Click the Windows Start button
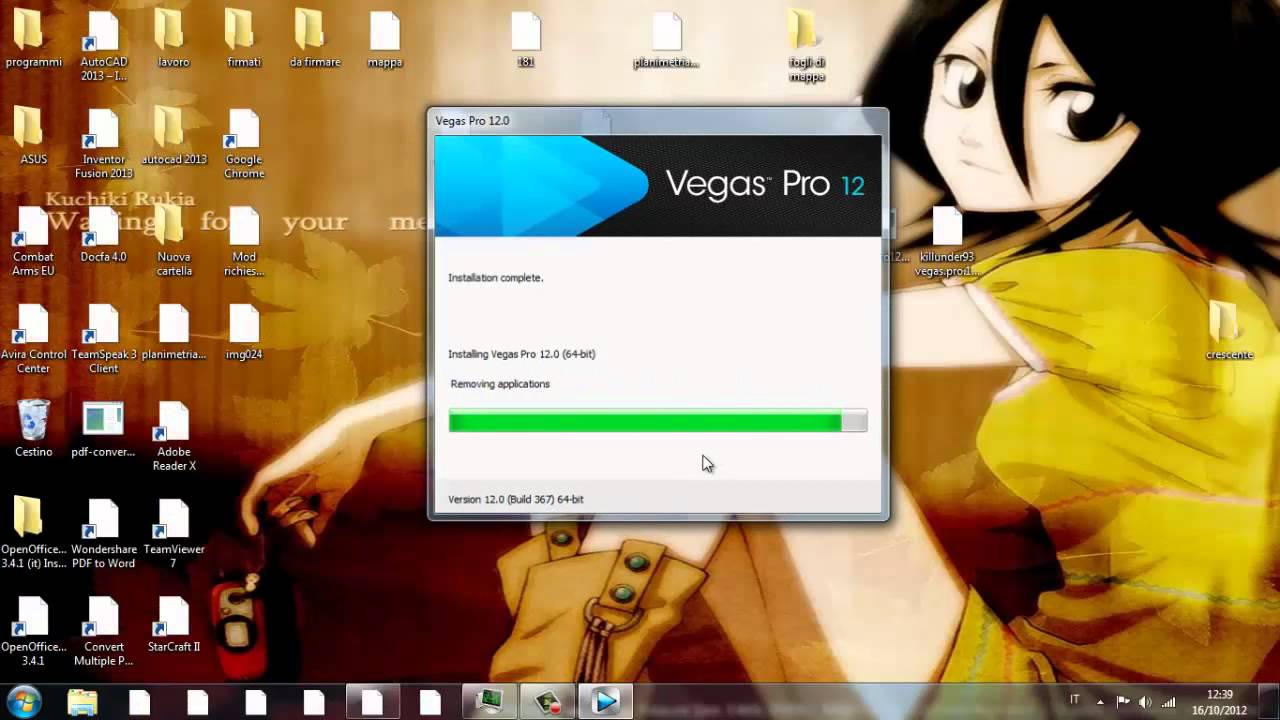1280x720 pixels. click(x=23, y=701)
